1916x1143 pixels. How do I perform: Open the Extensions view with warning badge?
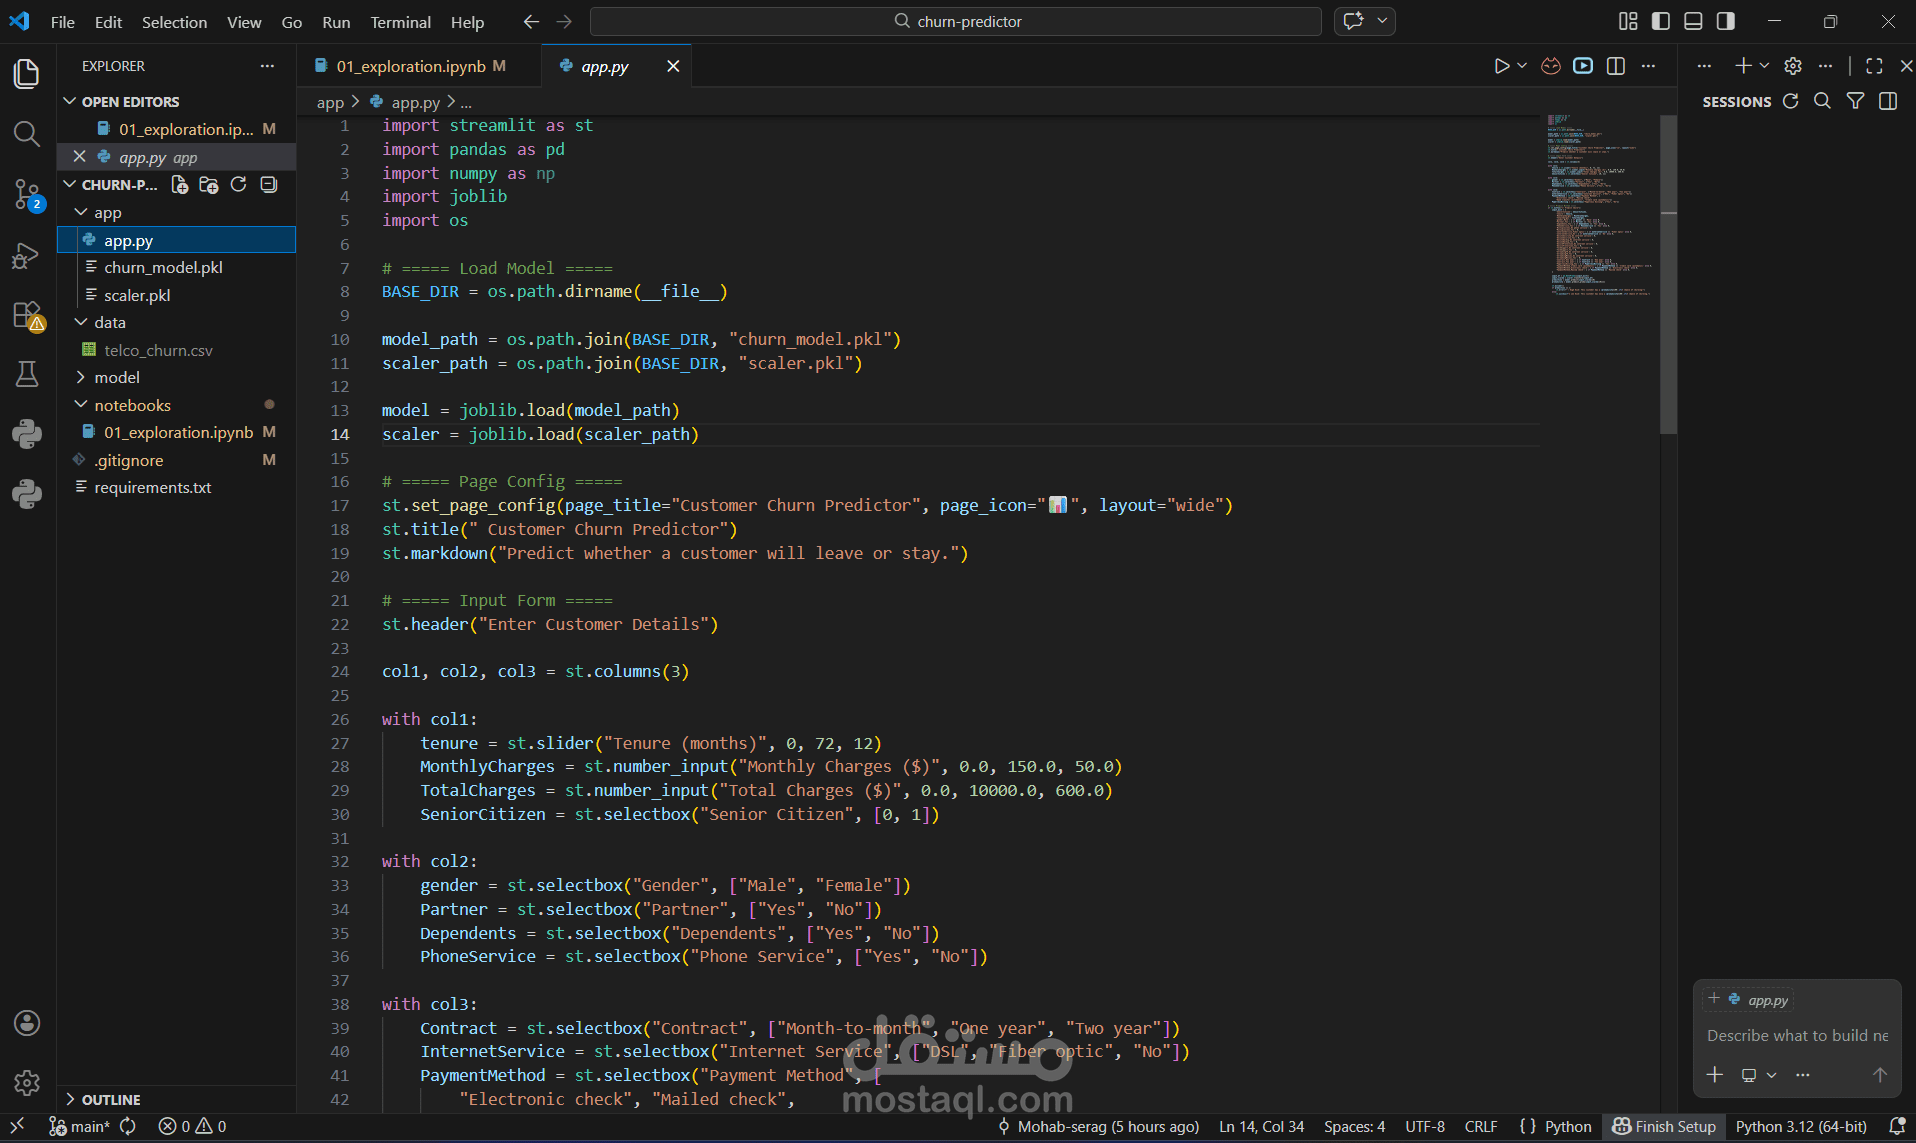(27, 315)
